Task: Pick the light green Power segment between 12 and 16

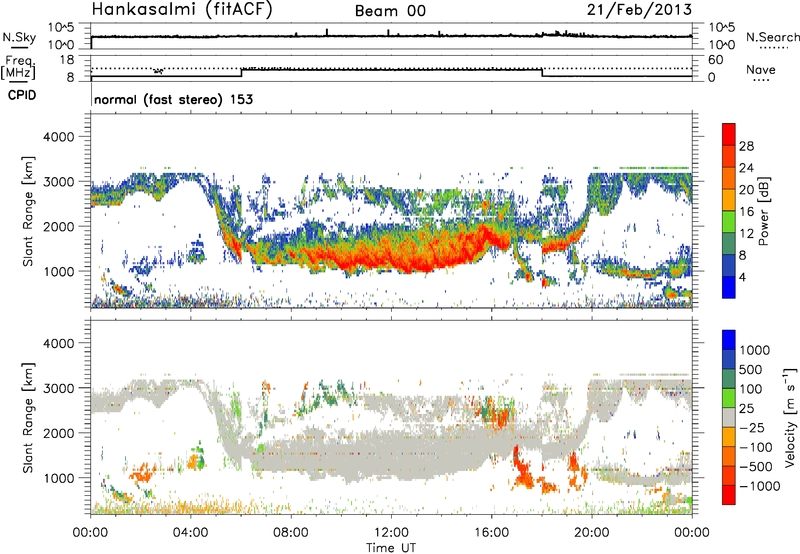Action: coord(729,222)
